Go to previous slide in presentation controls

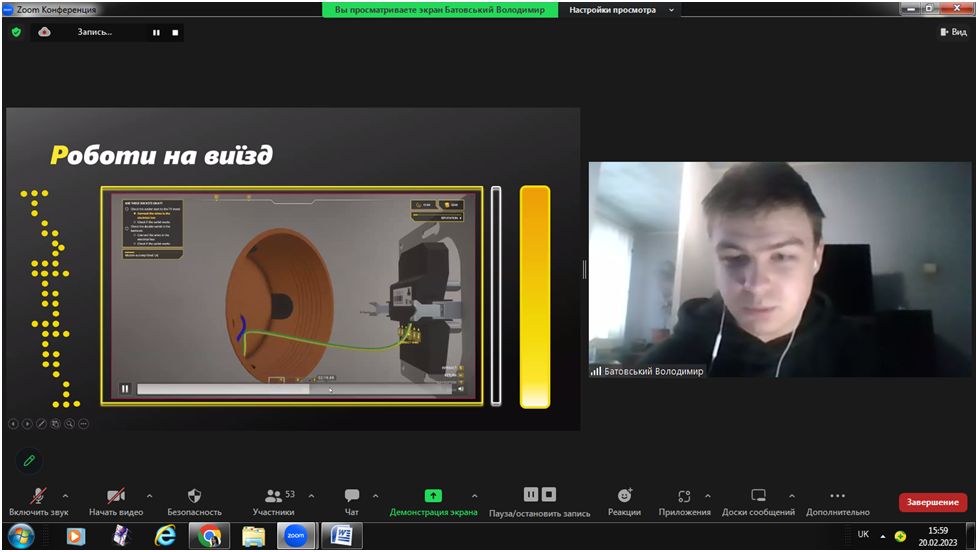click(x=13, y=424)
